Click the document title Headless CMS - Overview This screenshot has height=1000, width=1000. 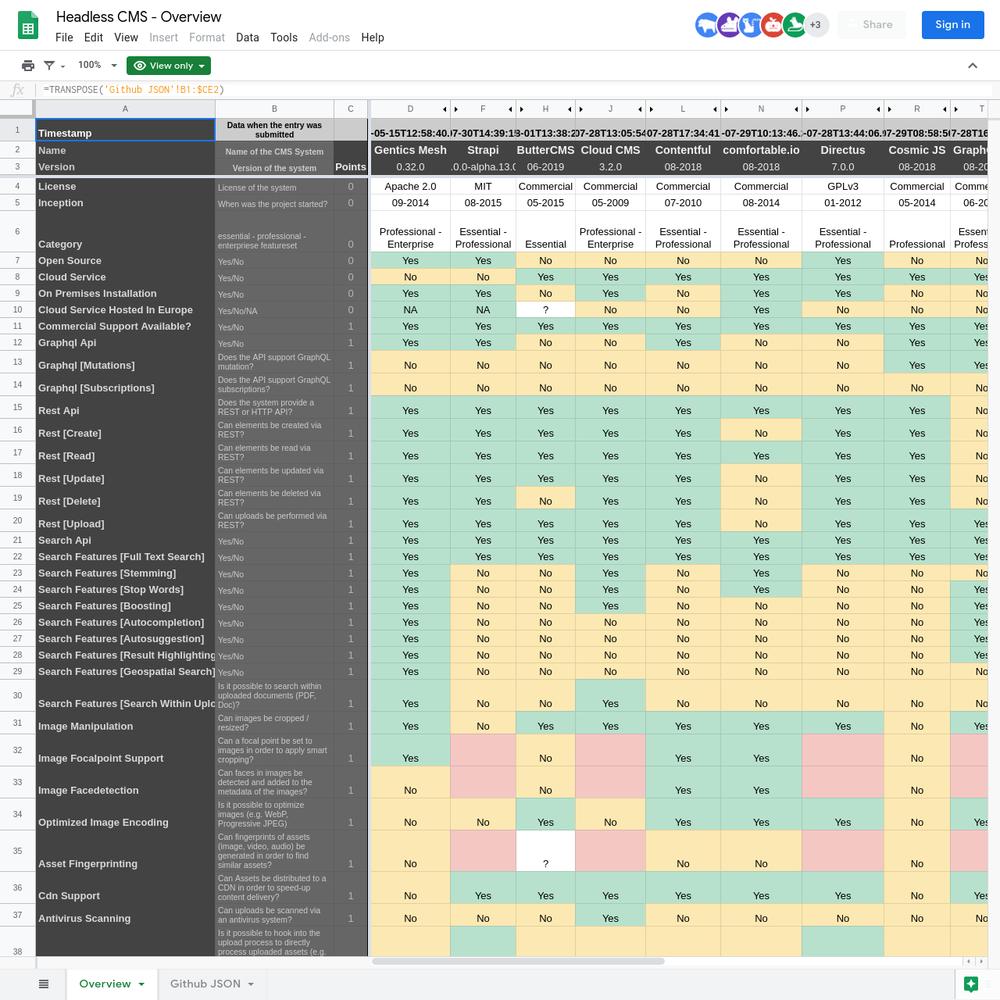pos(138,17)
